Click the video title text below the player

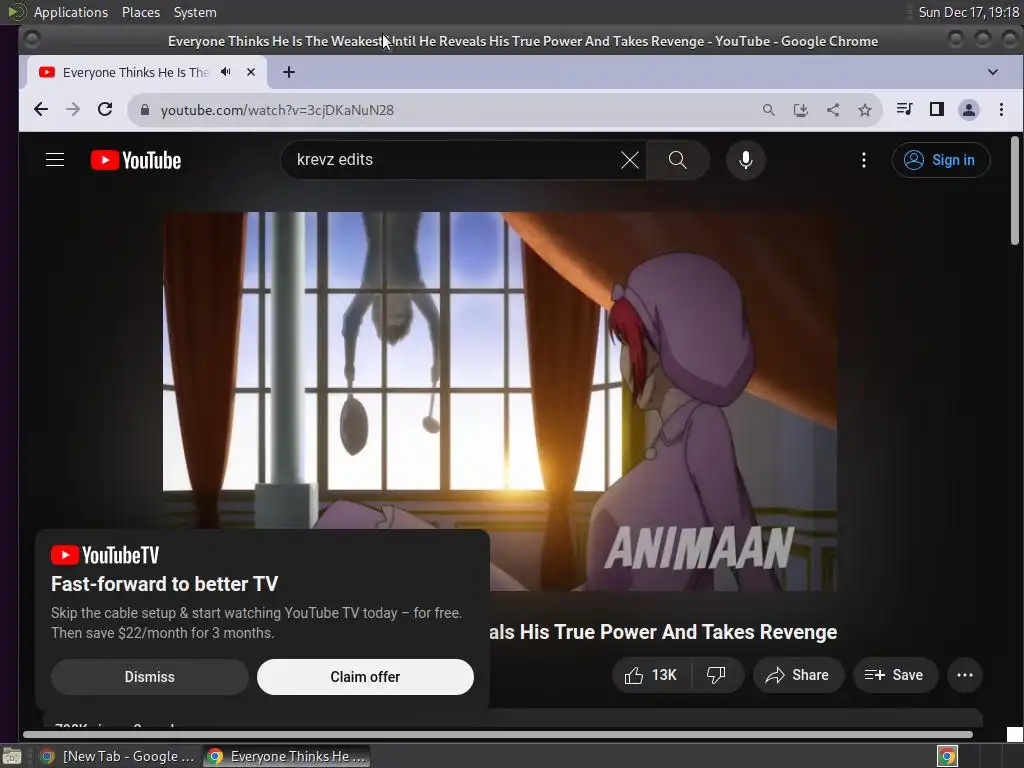(664, 632)
